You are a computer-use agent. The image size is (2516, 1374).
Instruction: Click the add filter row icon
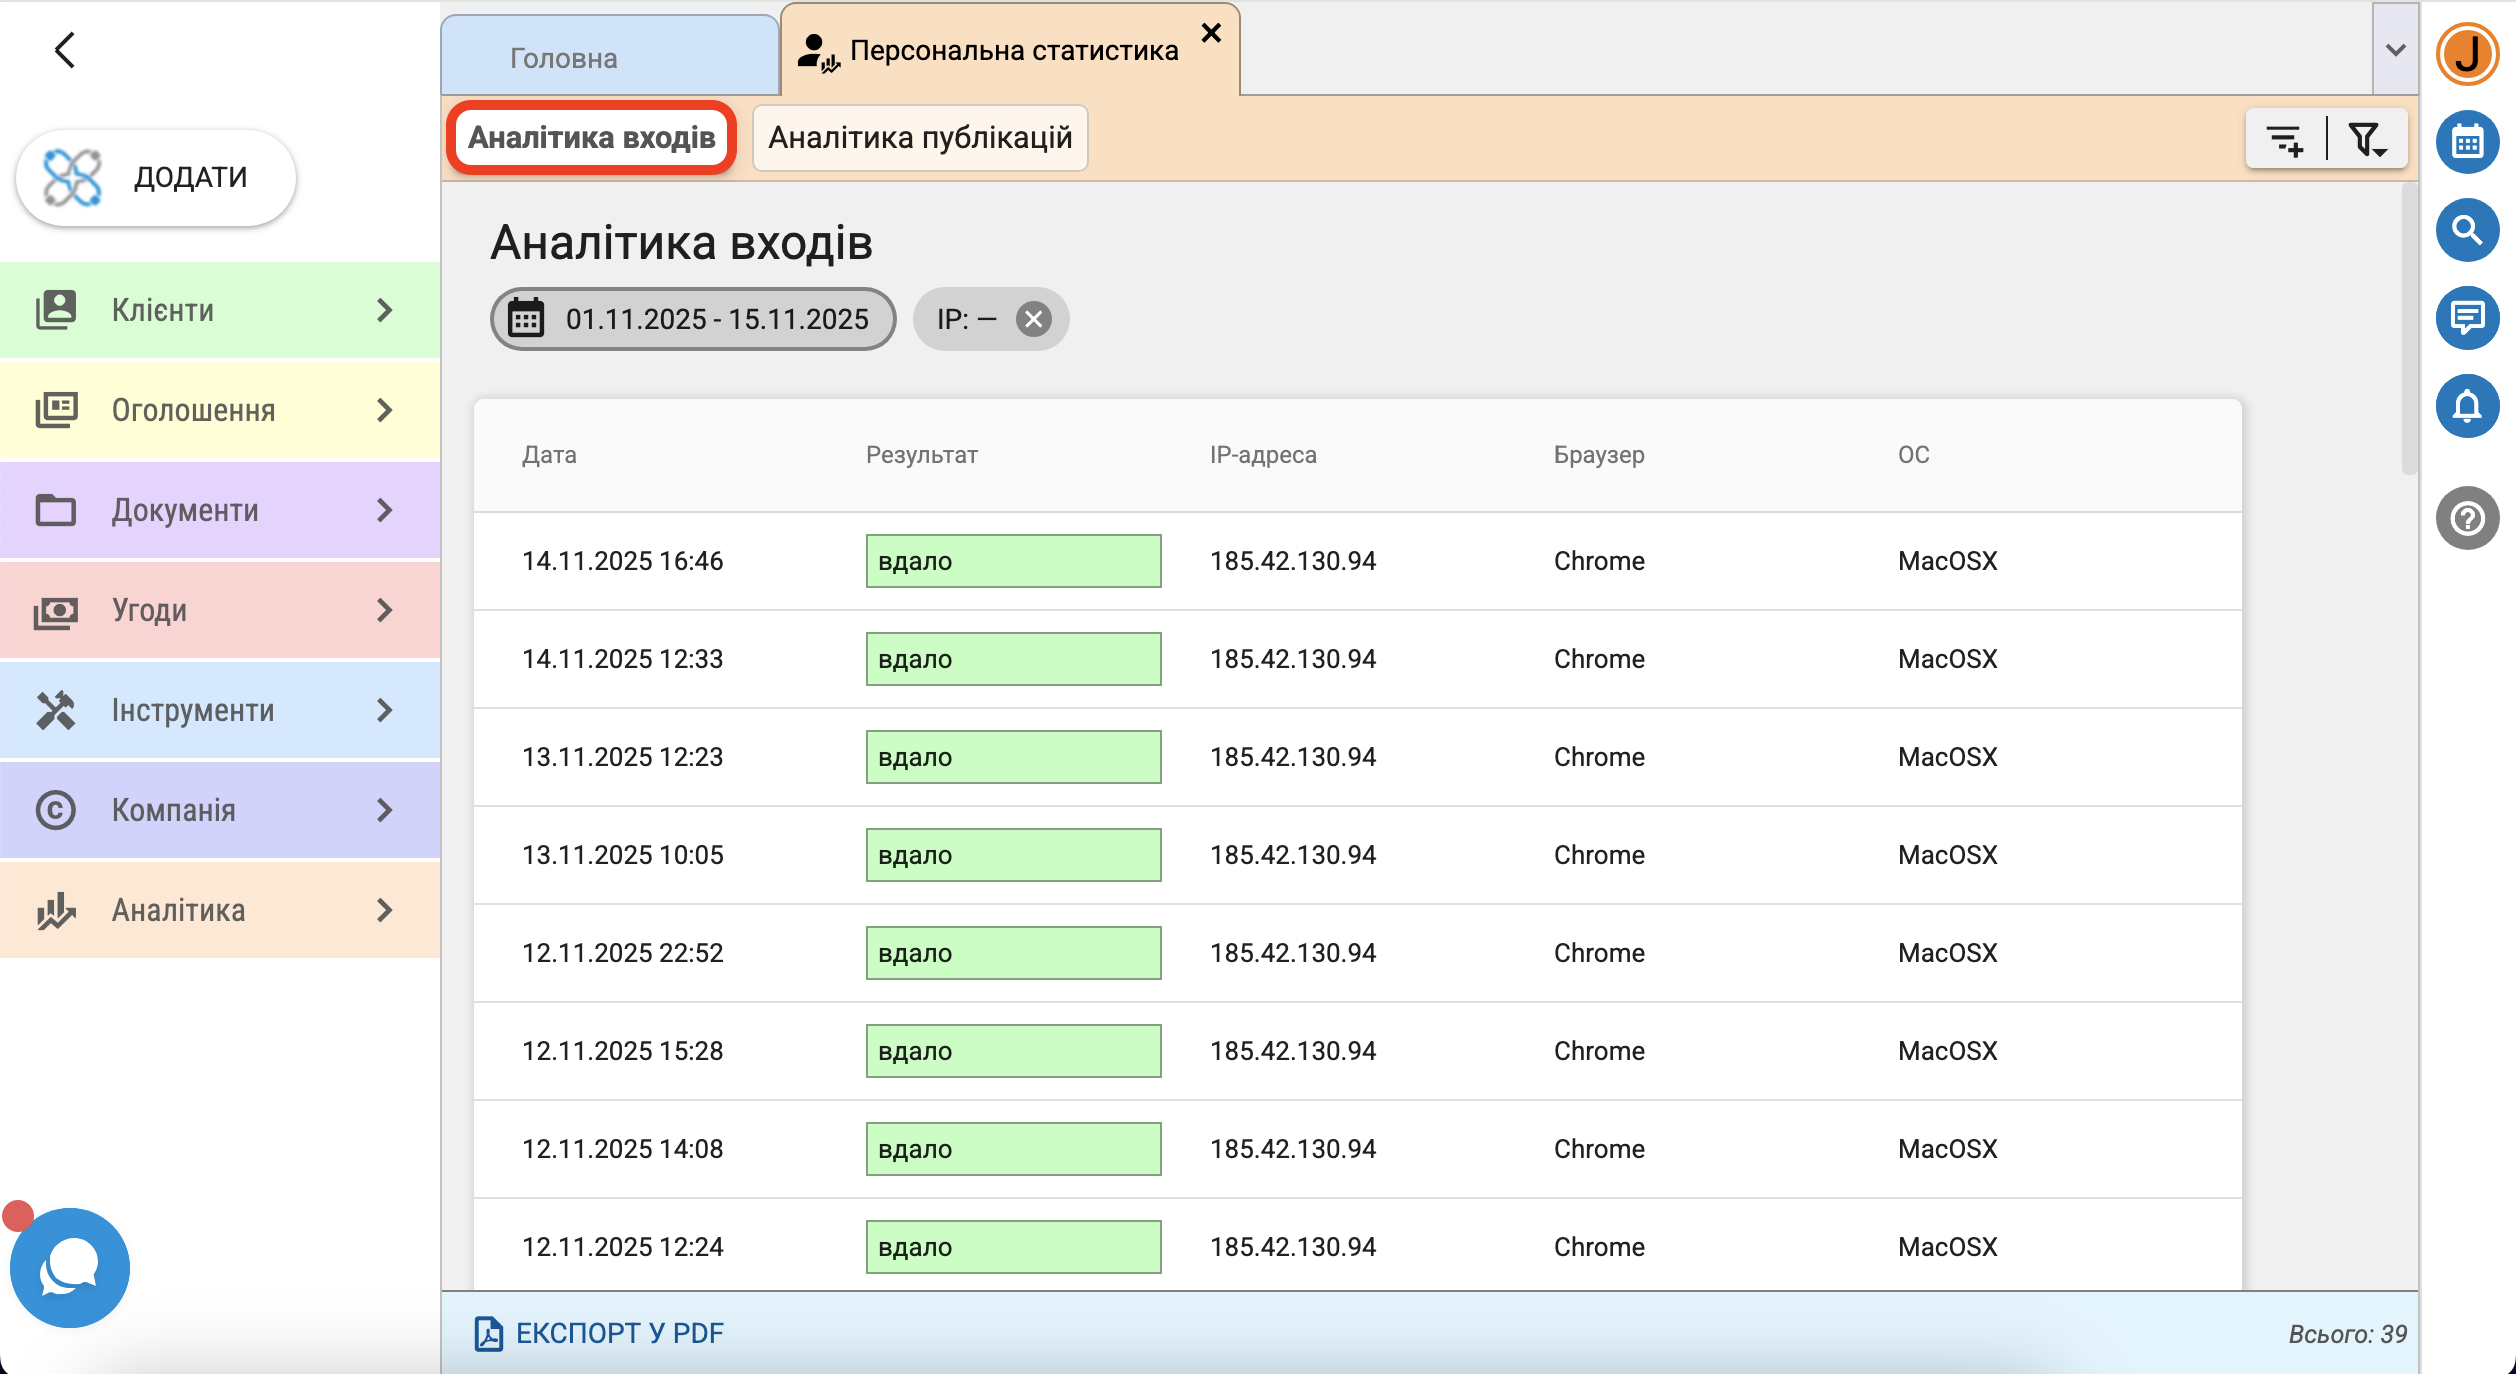[2285, 139]
